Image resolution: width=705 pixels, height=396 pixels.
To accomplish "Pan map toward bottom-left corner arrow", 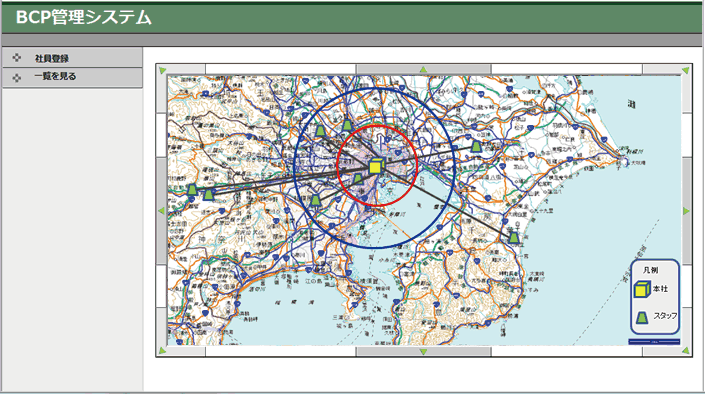I will coord(162,351).
